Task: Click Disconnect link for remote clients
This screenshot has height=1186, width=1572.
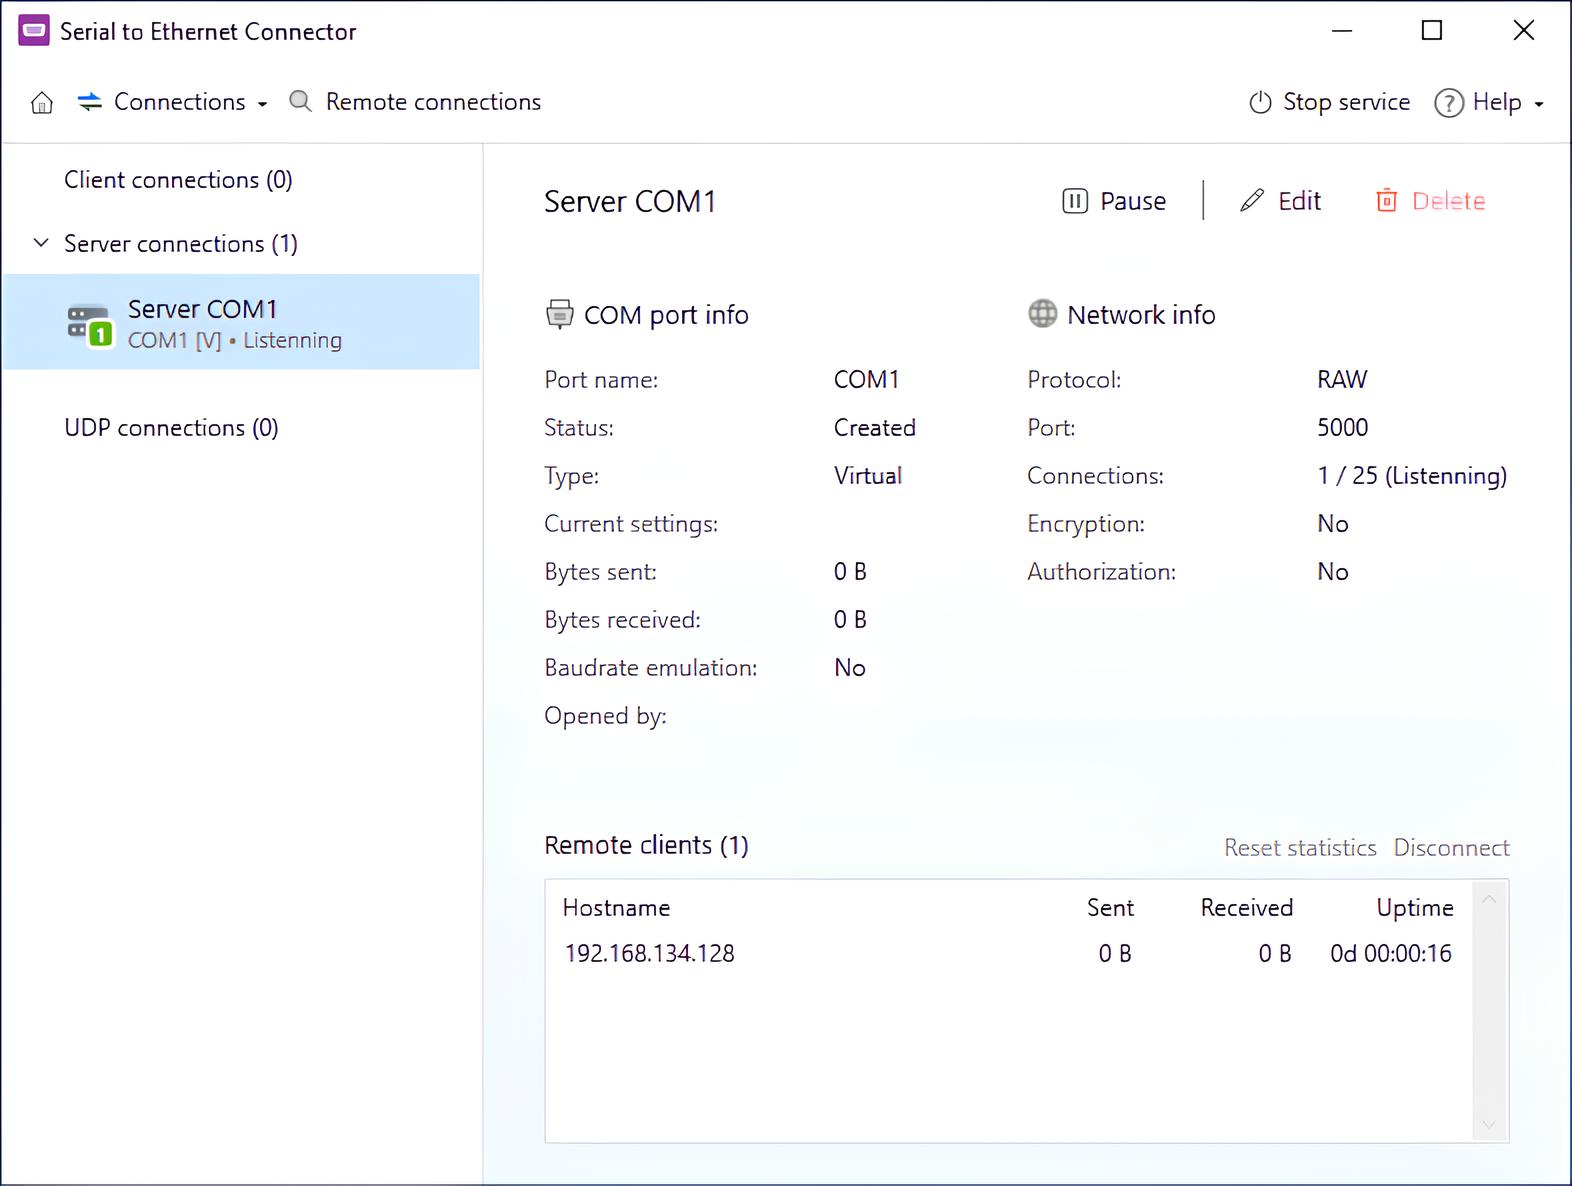Action: click(1451, 848)
